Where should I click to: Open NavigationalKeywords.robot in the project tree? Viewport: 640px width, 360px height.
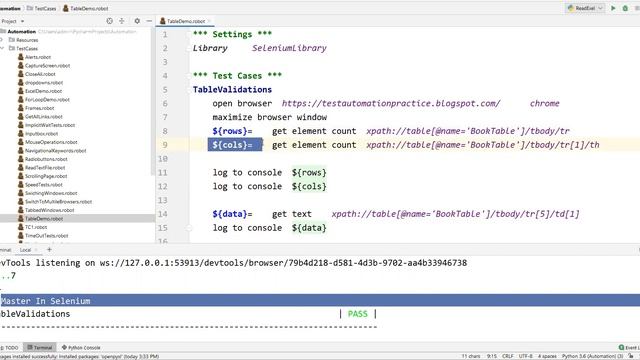click(x=56, y=151)
